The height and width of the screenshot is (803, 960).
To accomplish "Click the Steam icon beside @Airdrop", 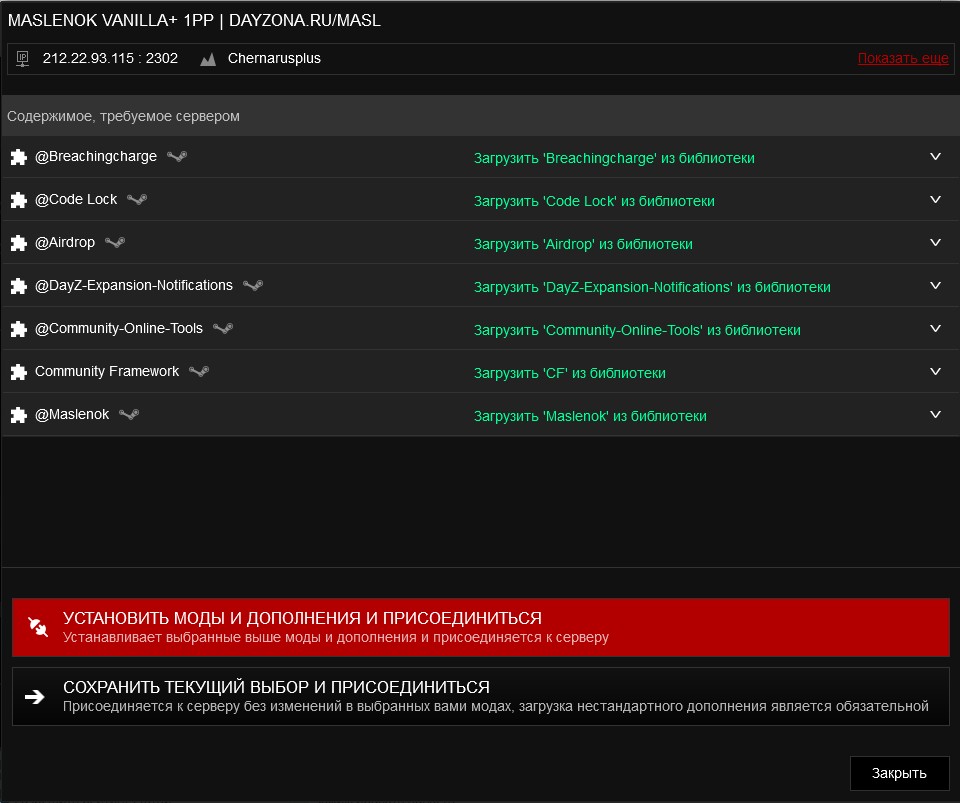I will 115,242.
